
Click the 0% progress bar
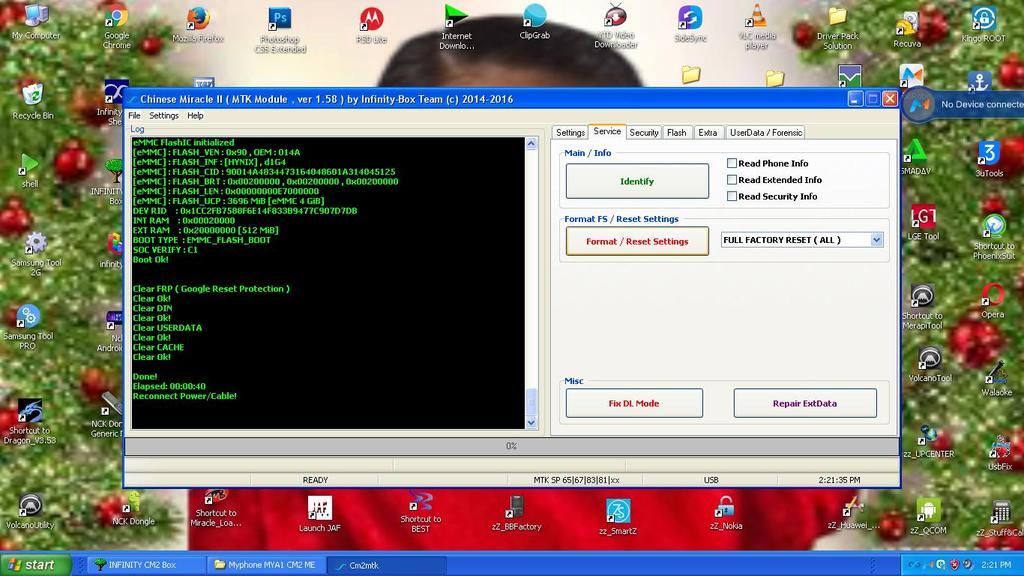click(511, 446)
